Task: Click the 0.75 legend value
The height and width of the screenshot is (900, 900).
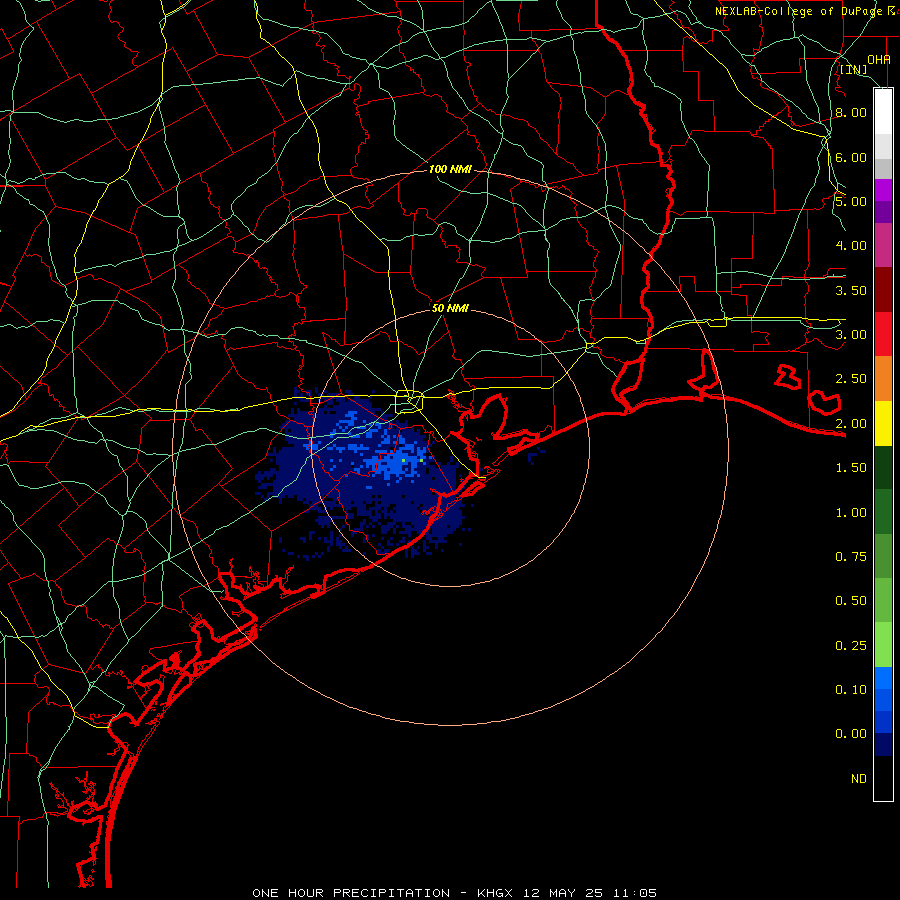Action: coord(851,557)
